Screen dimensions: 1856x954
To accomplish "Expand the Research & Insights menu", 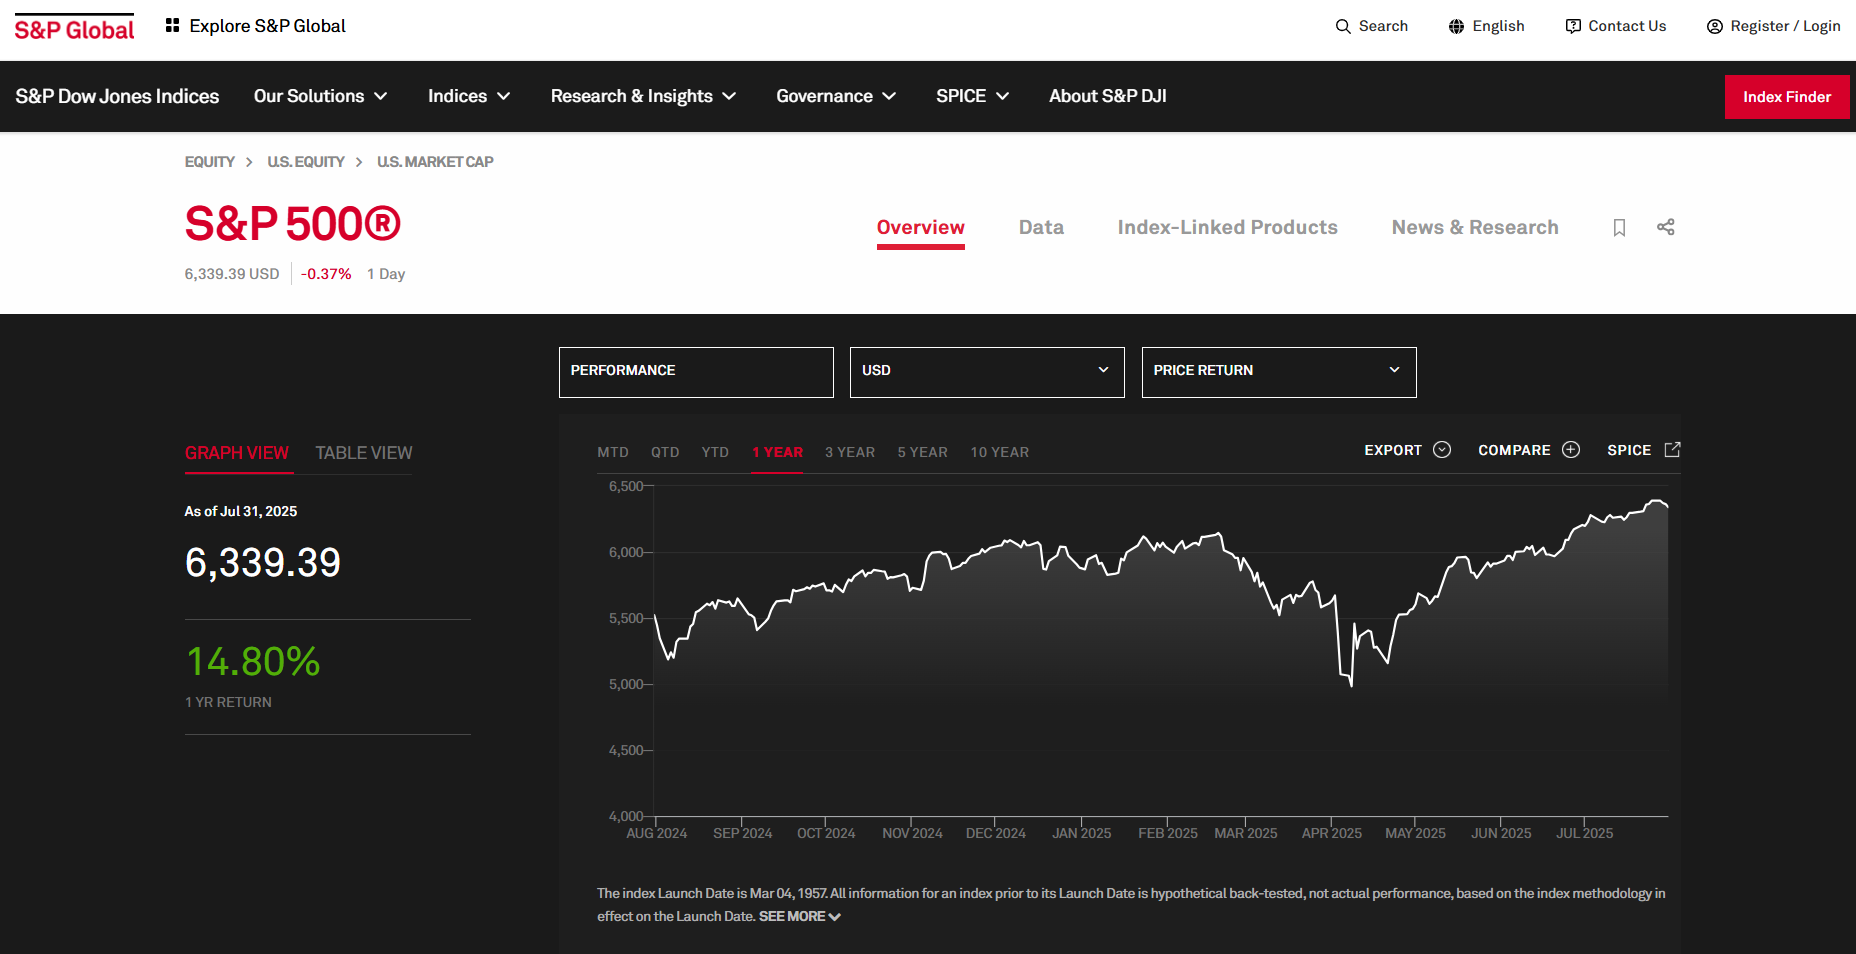I will pos(643,96).
